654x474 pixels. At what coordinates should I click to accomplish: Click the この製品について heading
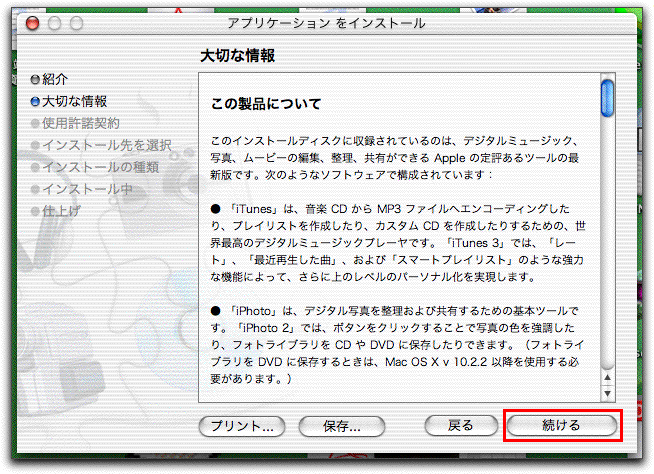click(266, 103)
